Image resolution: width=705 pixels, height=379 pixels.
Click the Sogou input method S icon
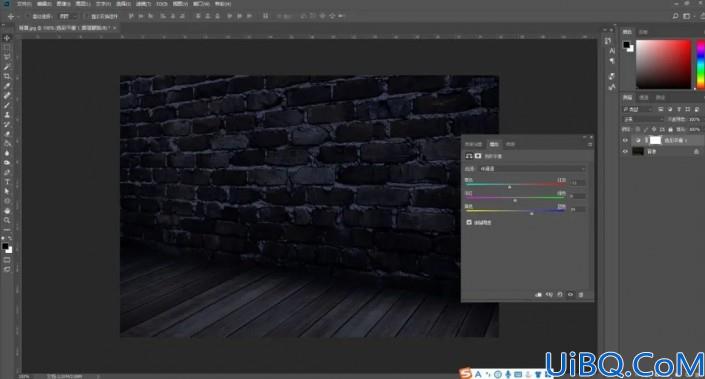[x=466, y=373]
